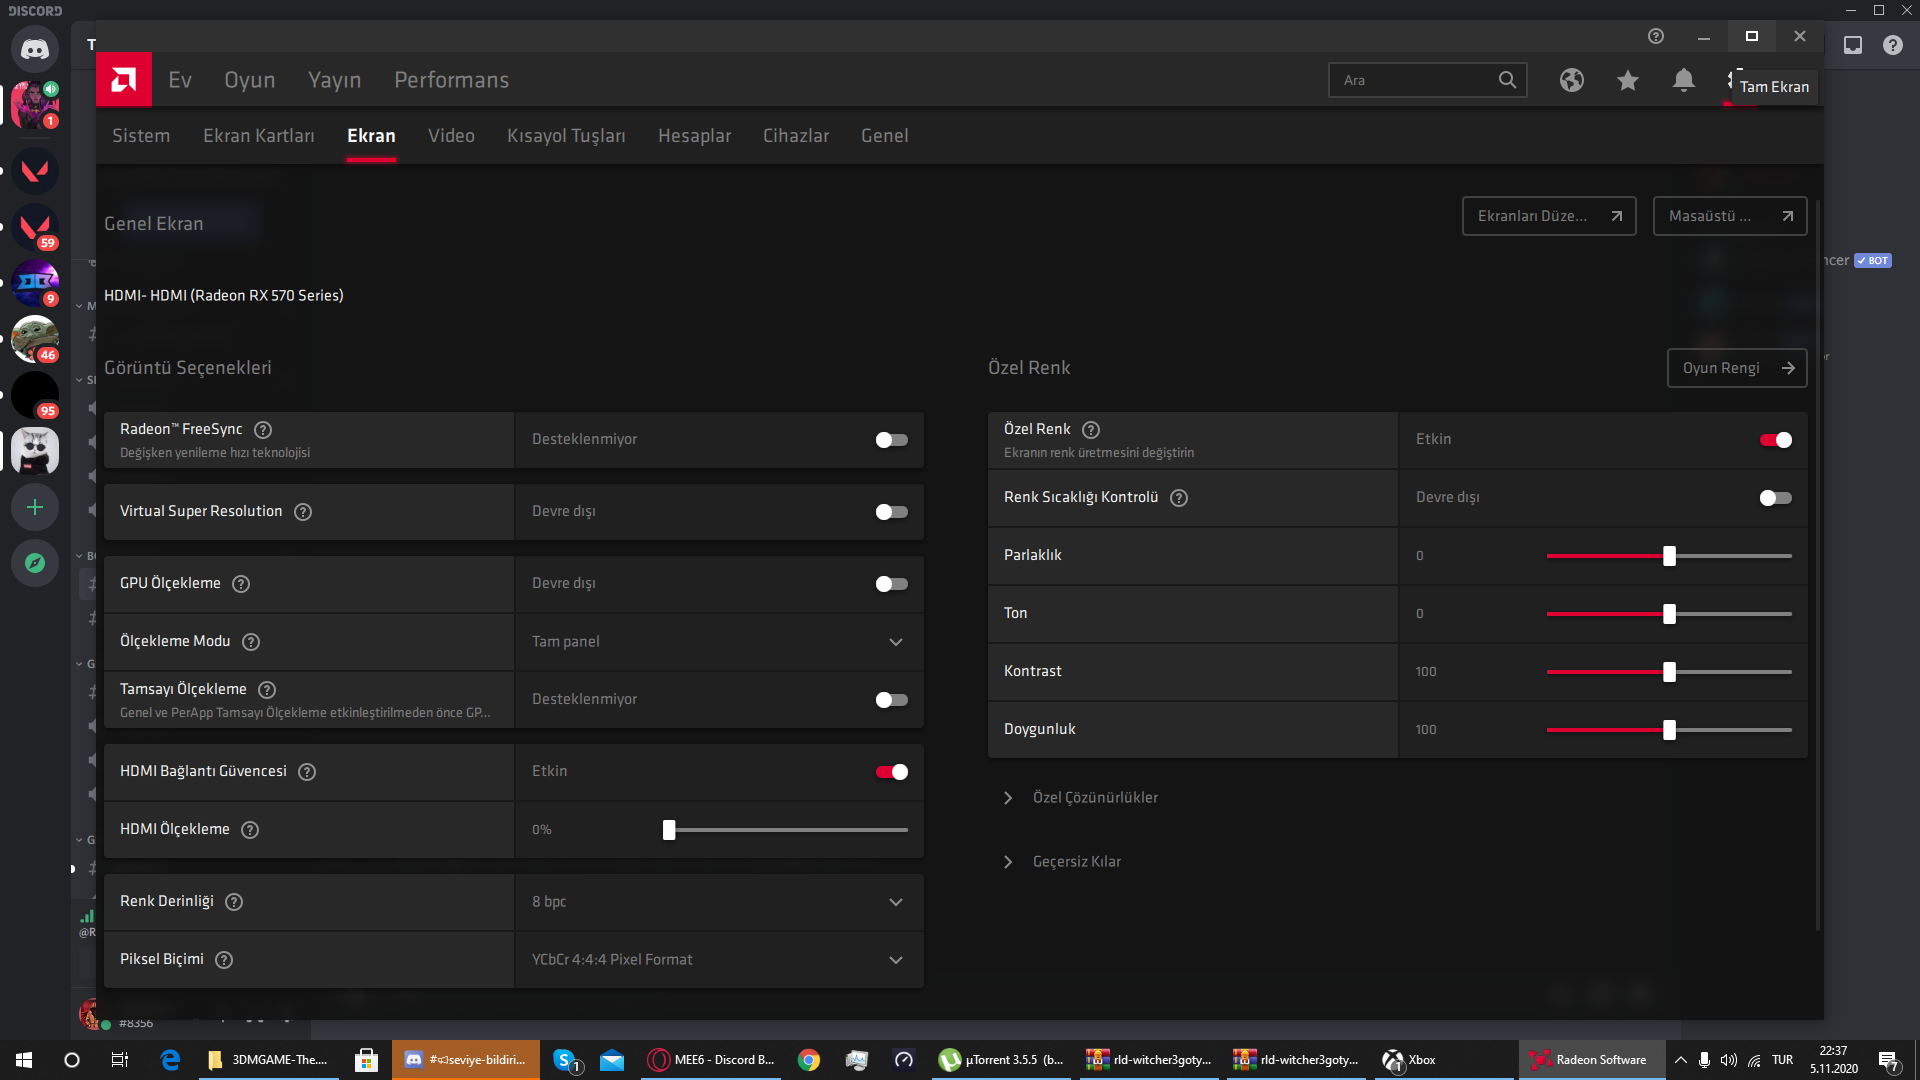Click help icon beside Renk Sıcaklığı Kontrolü
This screenshot has height=1080, width=1920.
tap(1179, 498)
